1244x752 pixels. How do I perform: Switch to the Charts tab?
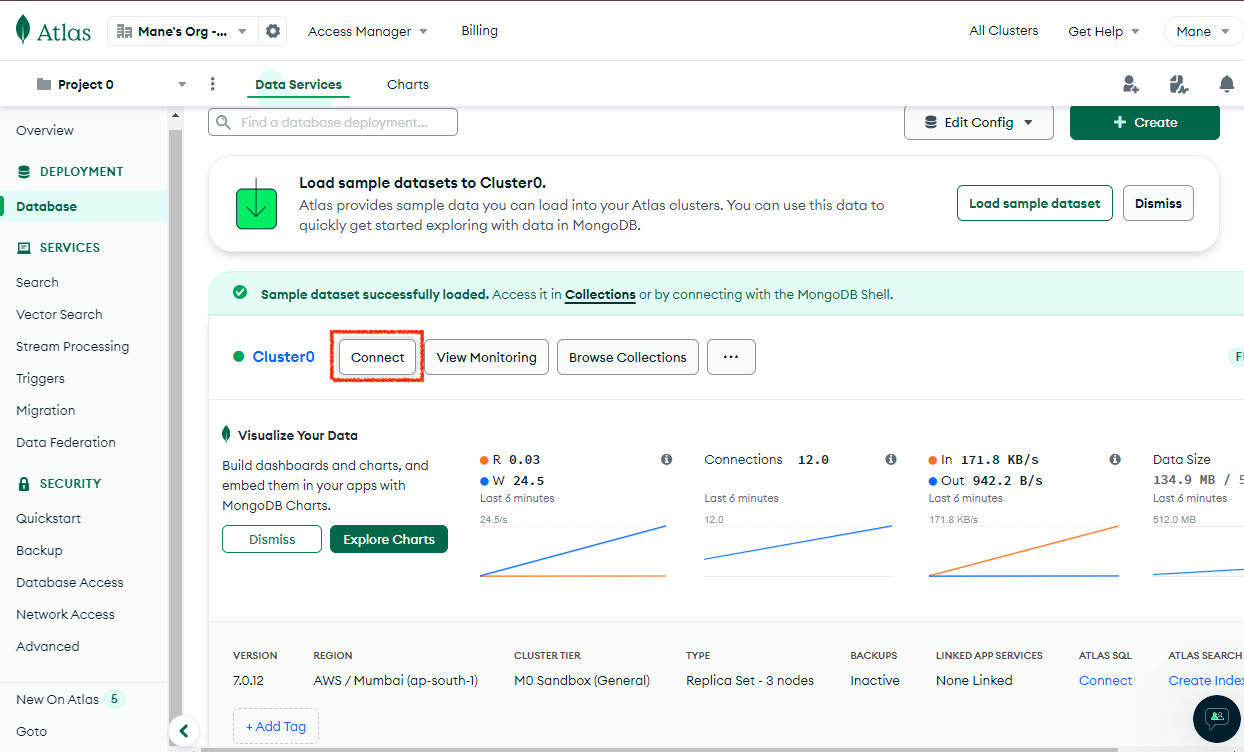pos(408,85)
